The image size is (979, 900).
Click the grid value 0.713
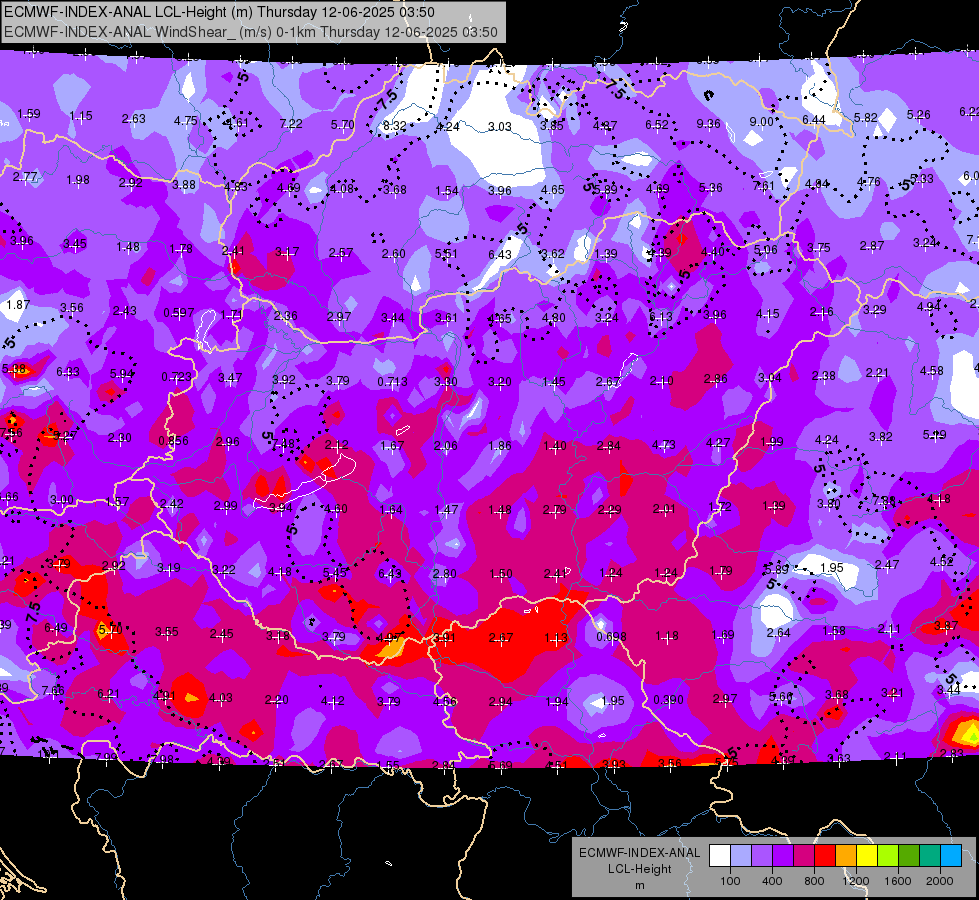[393, 382]
